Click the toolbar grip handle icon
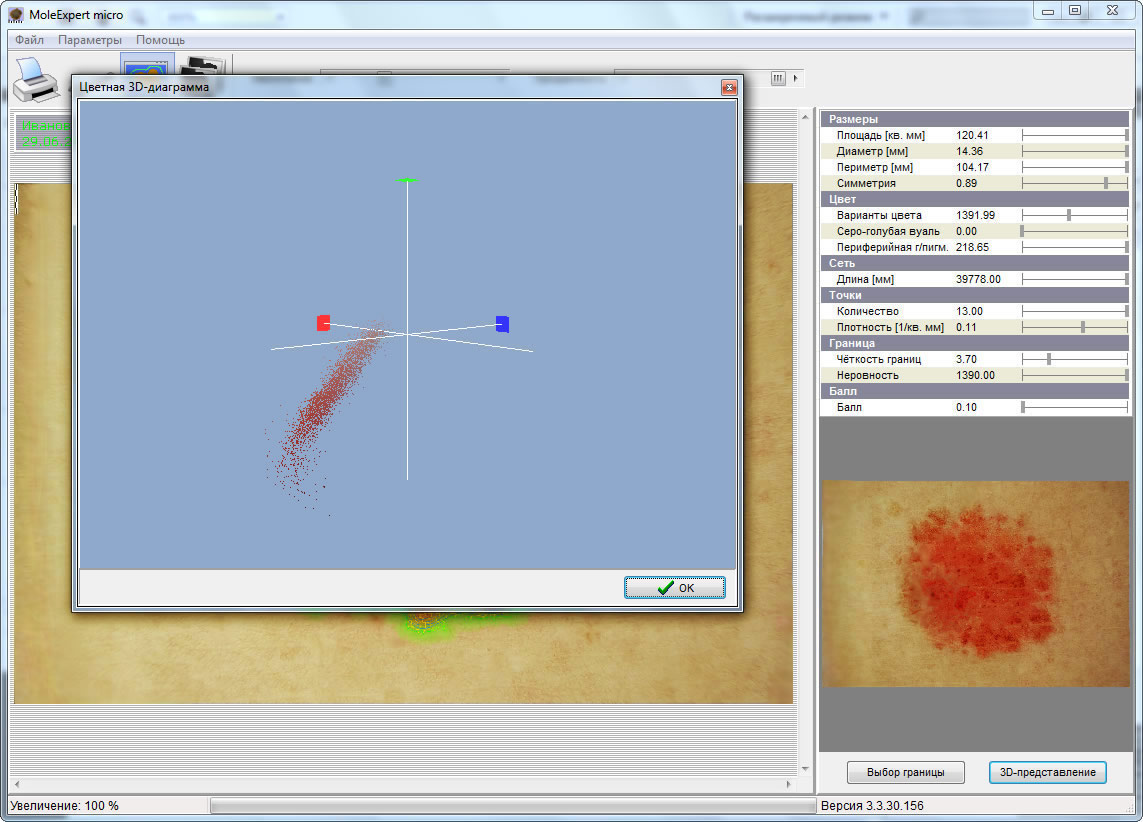This screenshot has height=822, width=1143. 778,79
